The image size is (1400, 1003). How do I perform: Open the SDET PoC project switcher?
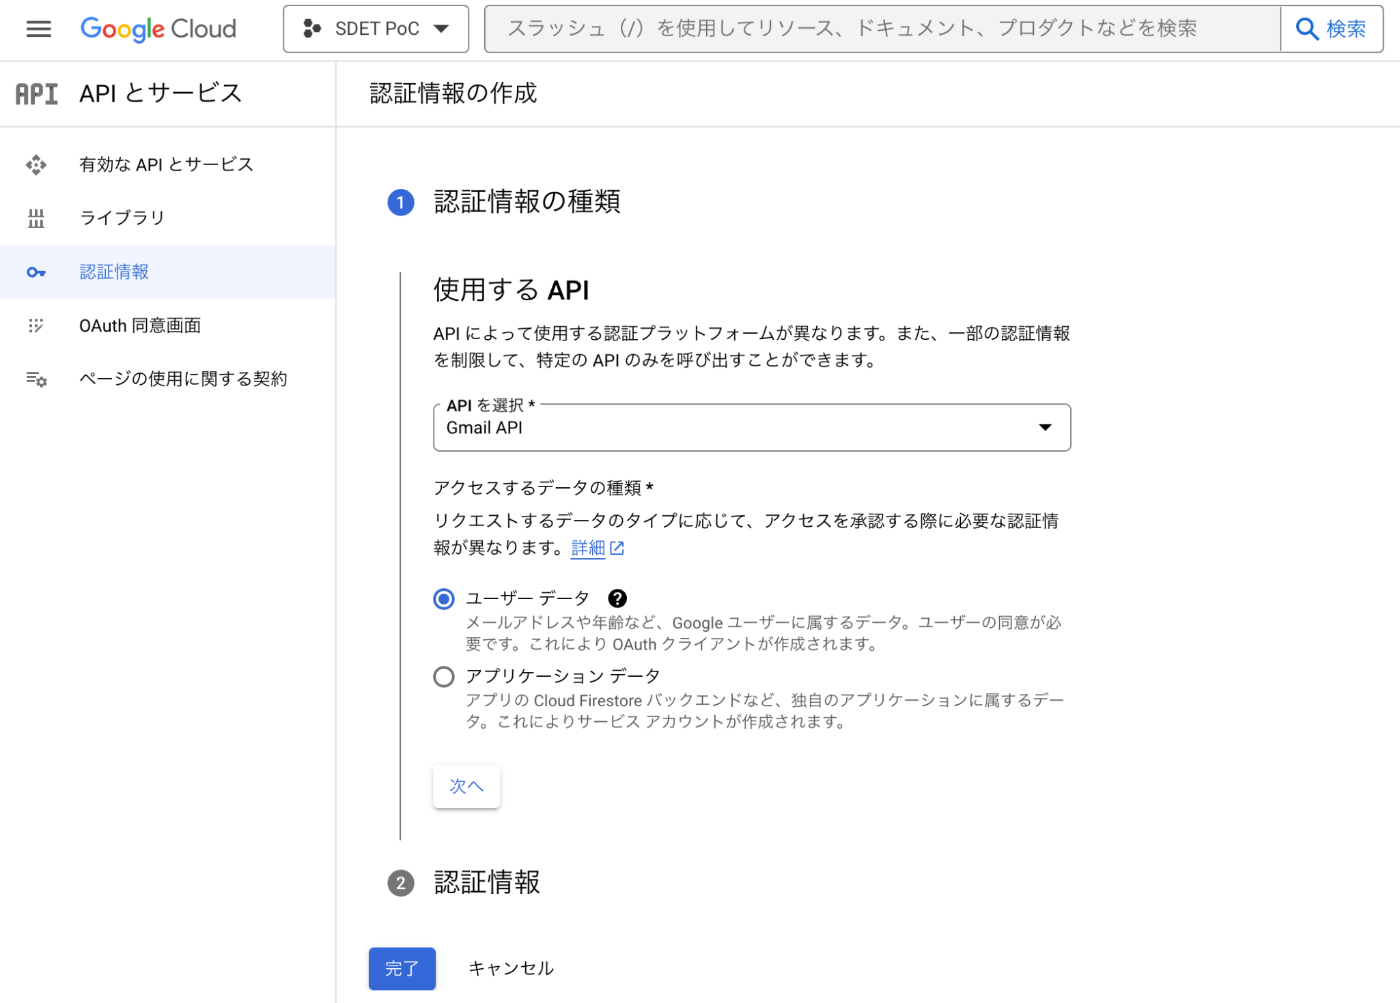(x=376, y=28)
